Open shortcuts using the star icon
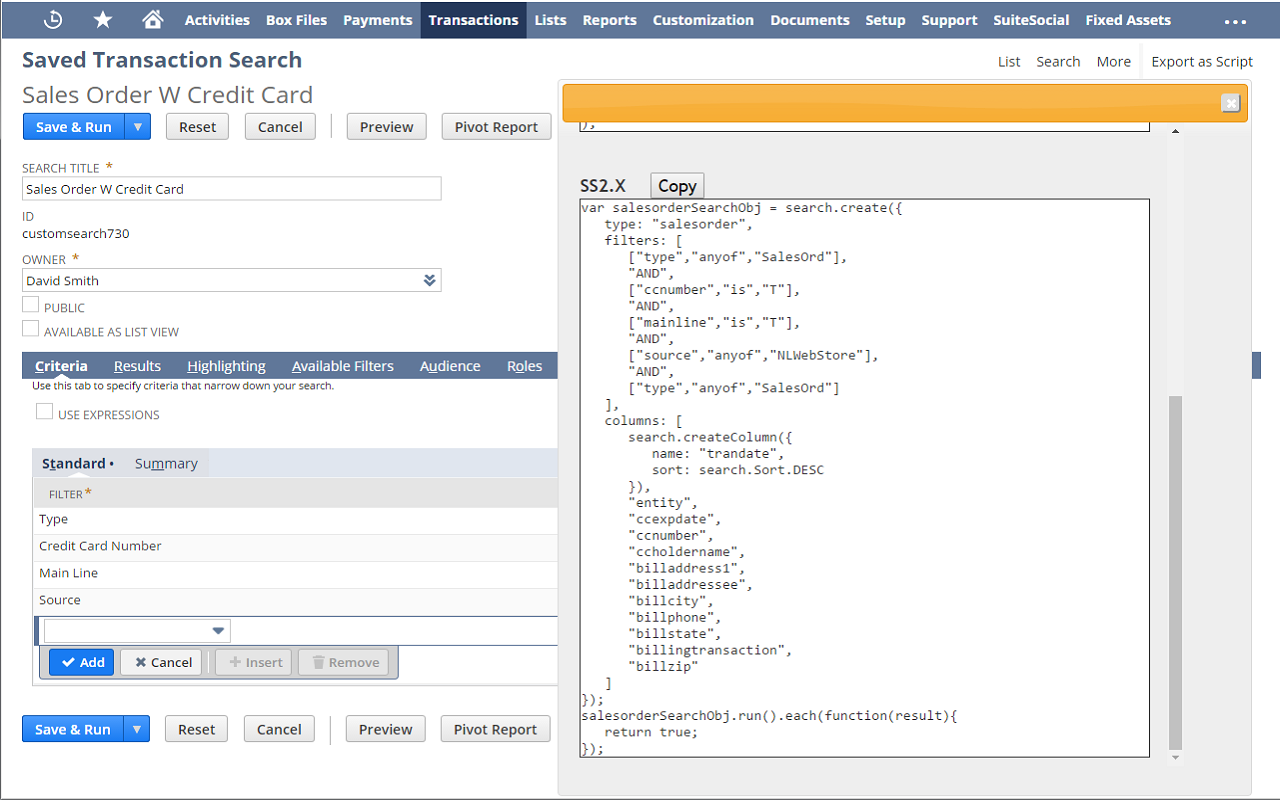1280x800 pixels. 102,19
